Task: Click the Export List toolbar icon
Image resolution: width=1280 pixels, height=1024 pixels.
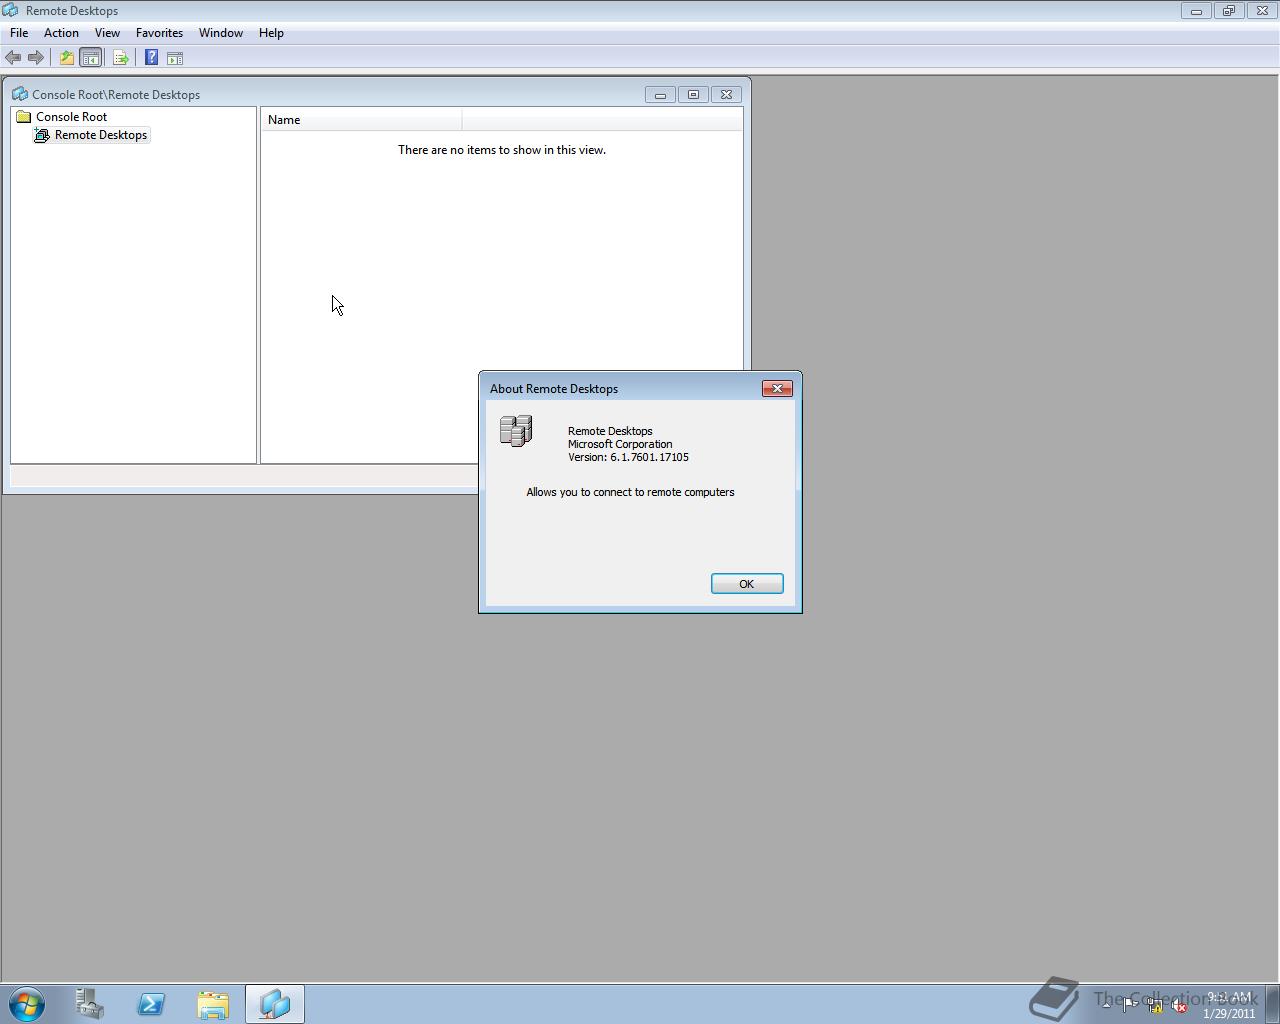Action: point(120,58)
